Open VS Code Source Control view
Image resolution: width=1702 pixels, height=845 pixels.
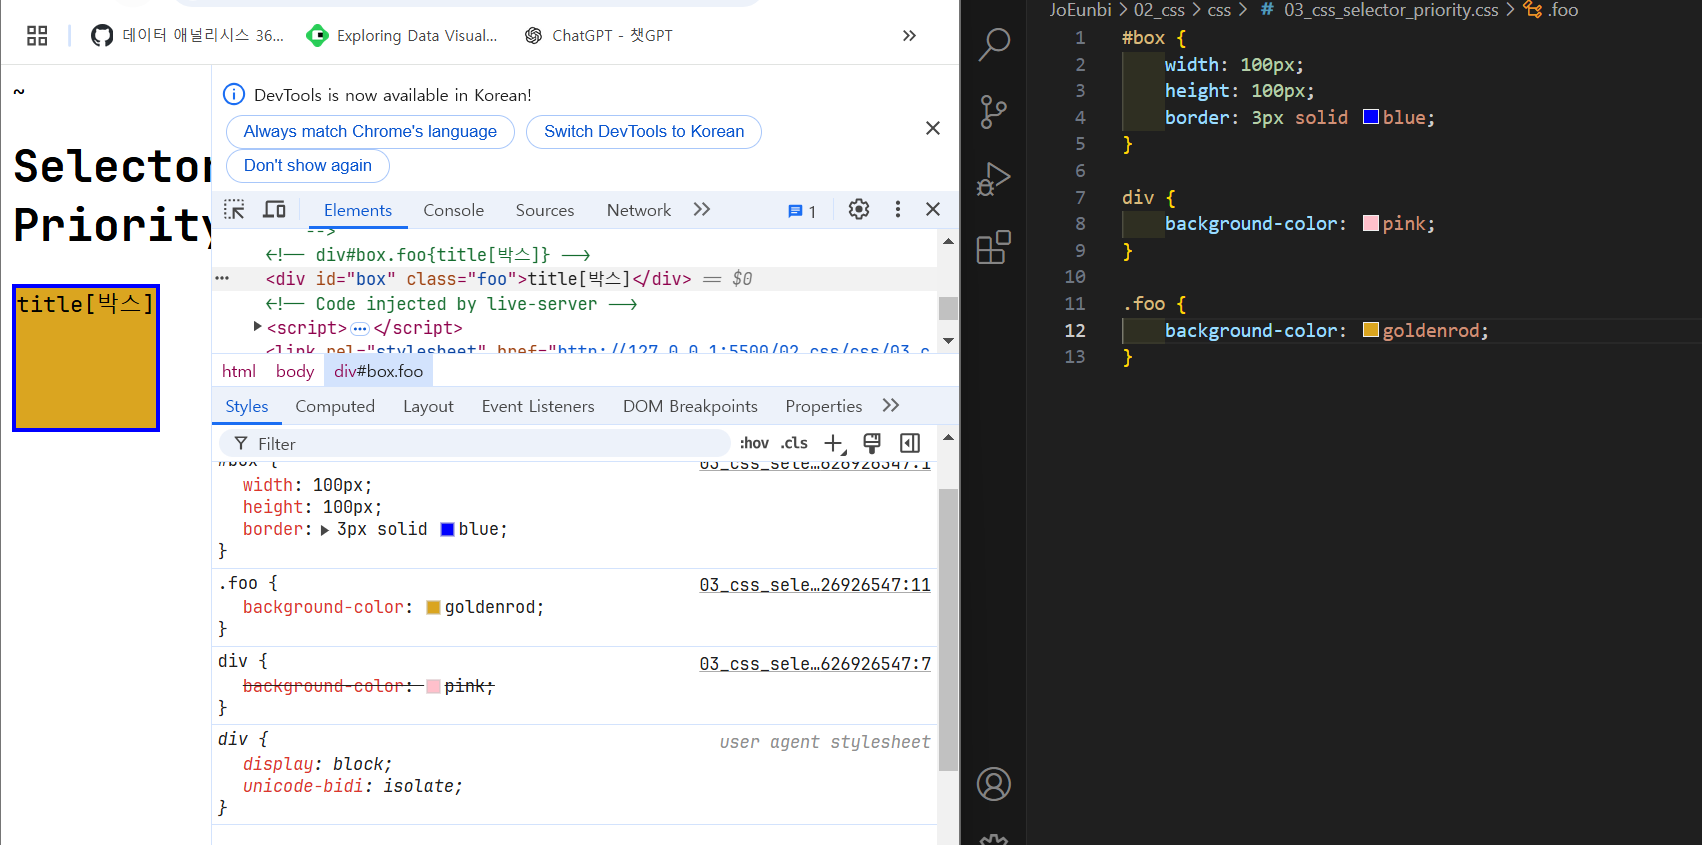tap(993, 112)
